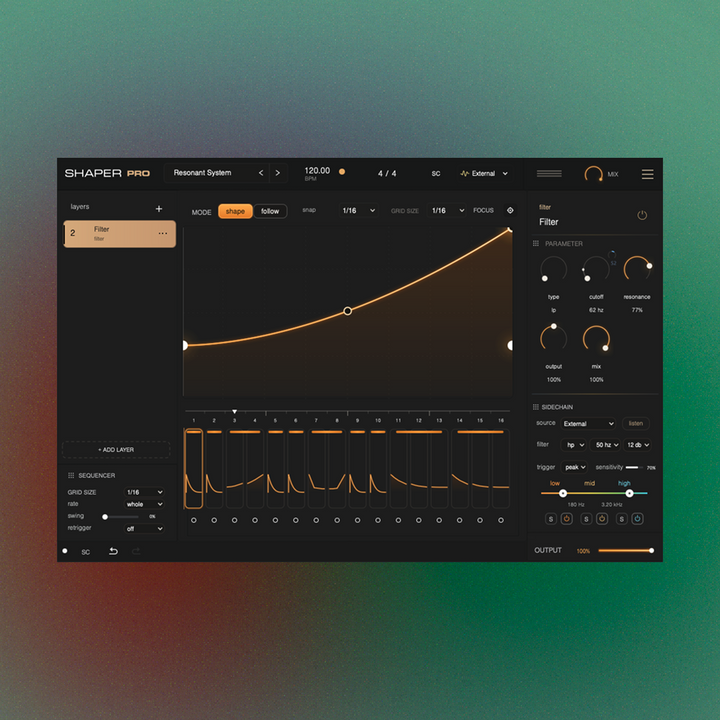The image size is (720, 720).
Task: Toggle the mid band power button
Action: tap(602, 519)
